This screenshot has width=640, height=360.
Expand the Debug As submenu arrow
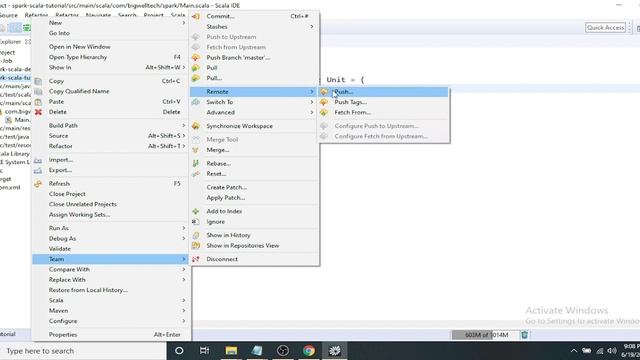184,238
